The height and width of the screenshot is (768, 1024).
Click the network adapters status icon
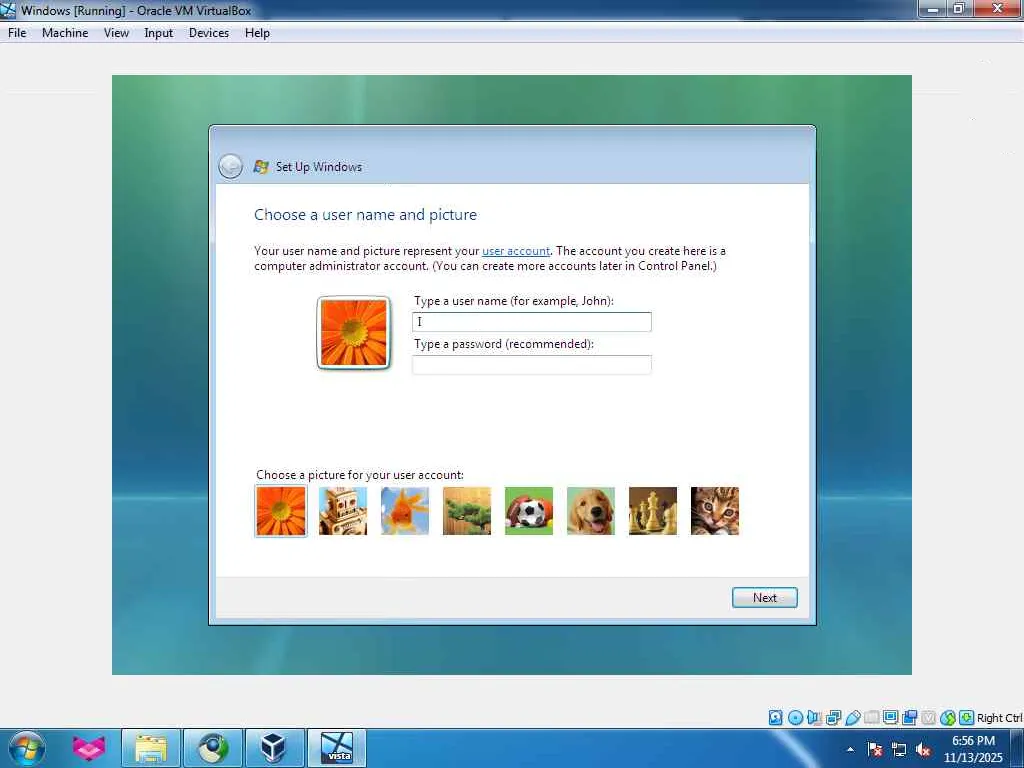tap(833, 718)
